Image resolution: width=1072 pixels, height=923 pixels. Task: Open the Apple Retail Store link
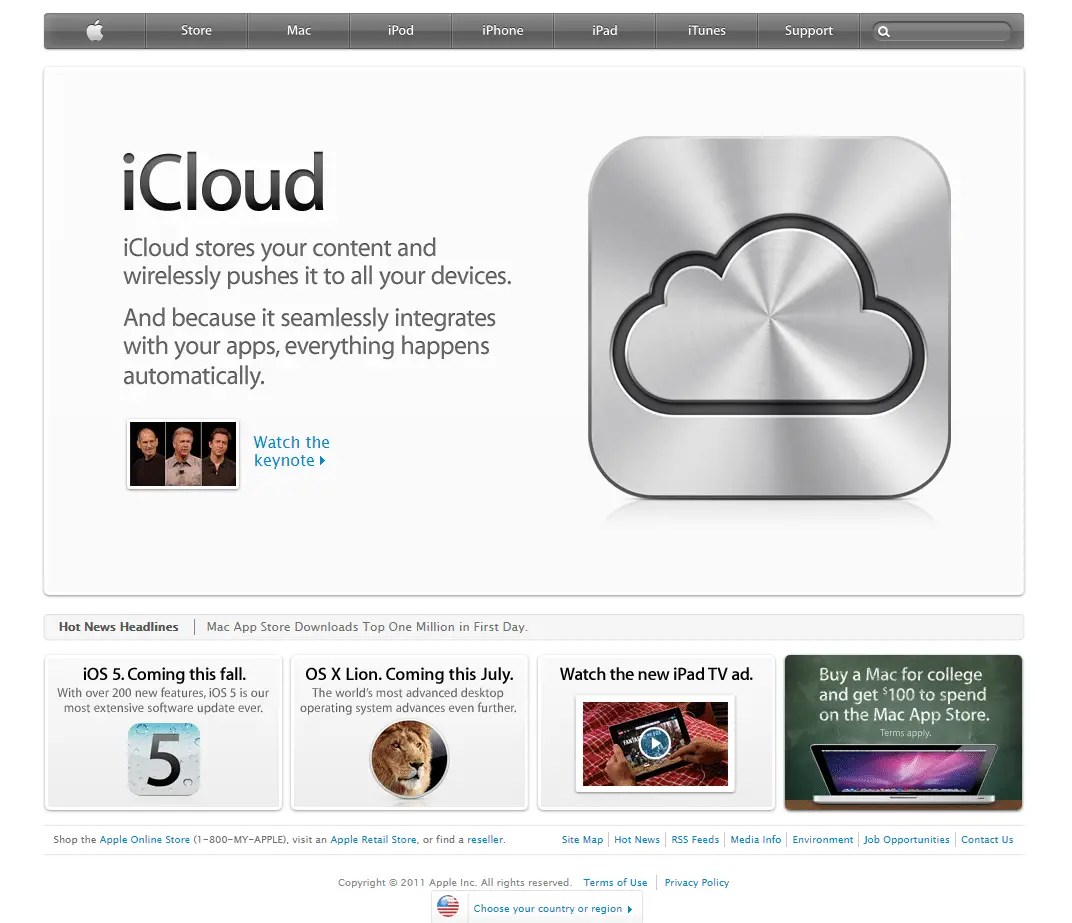coord(373,840)
